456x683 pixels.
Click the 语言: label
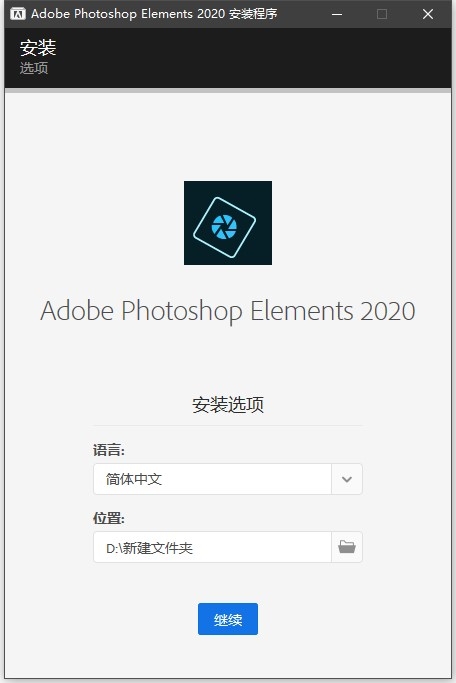coord(109,450)
